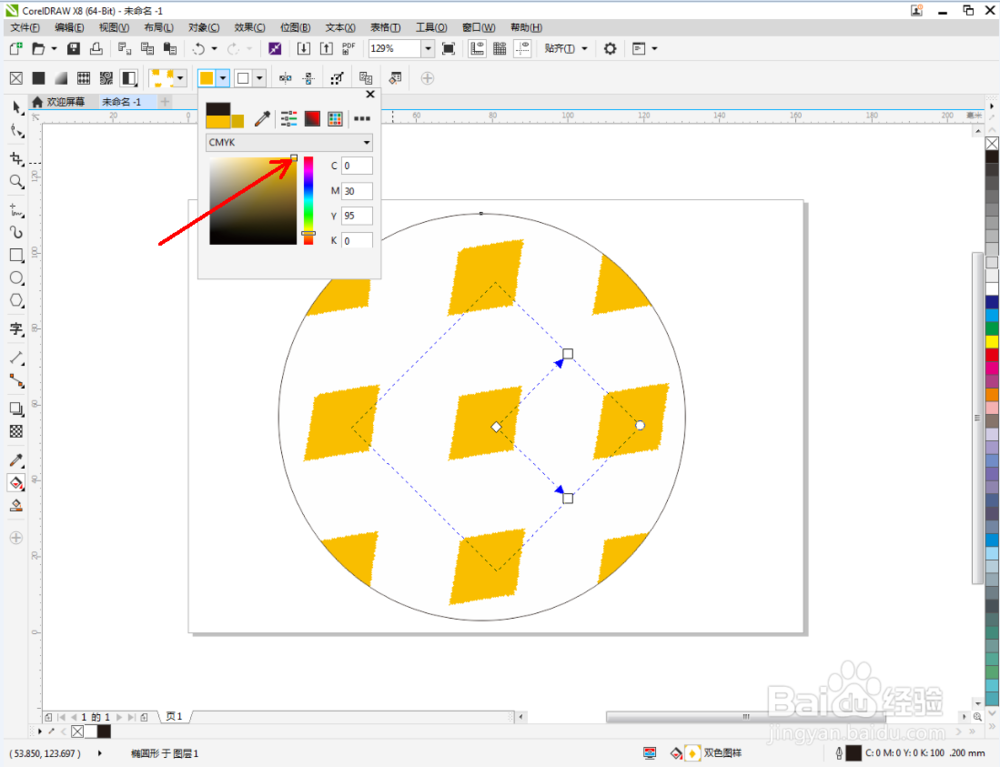Select the Polygon tool
Screen dimensions: 1000x767
(x=17, y=300)
